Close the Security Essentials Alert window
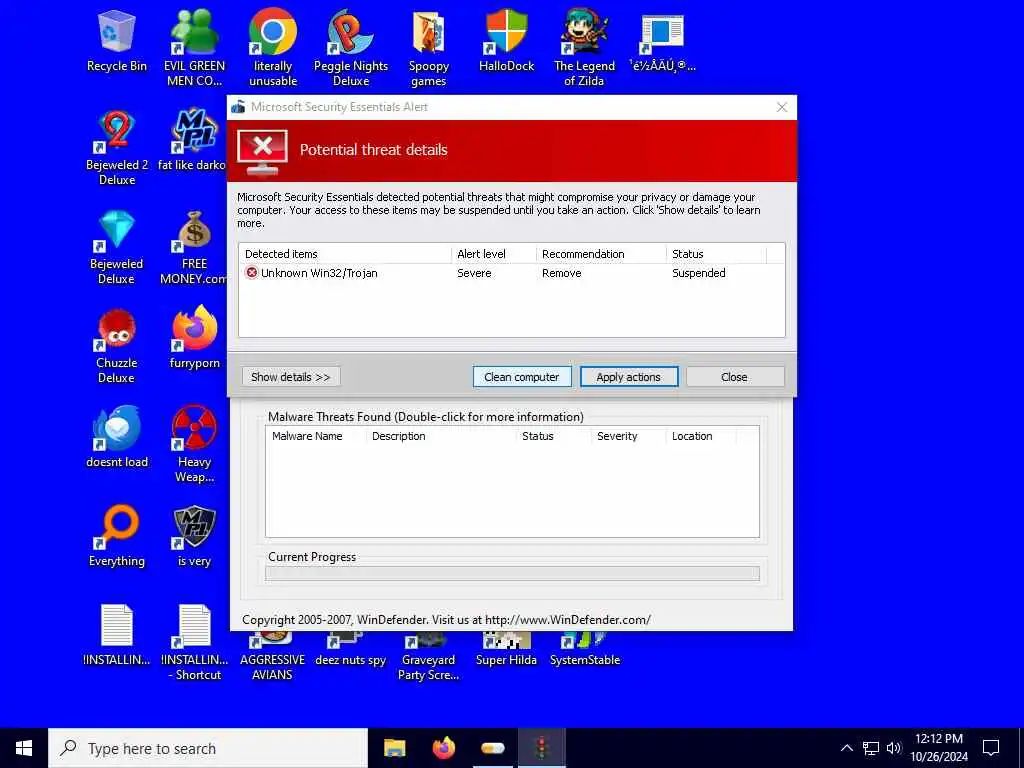 [782, 107]
